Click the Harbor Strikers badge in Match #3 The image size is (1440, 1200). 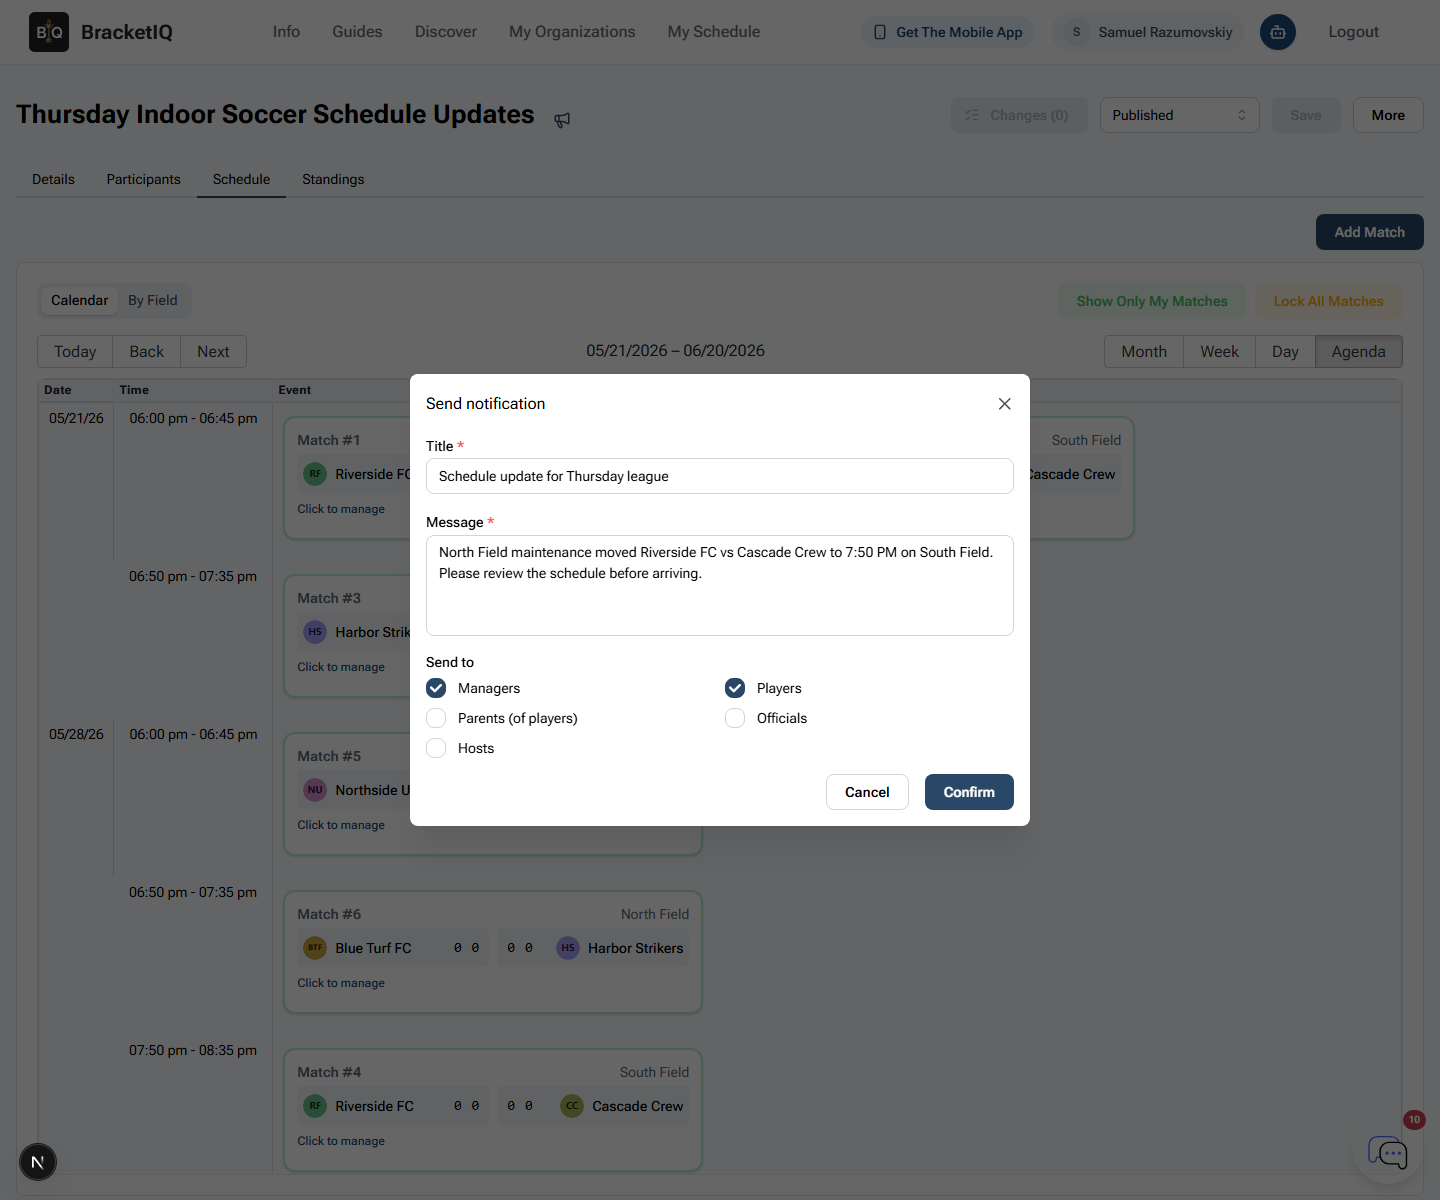pyautogui.click(x=315, y=632)
